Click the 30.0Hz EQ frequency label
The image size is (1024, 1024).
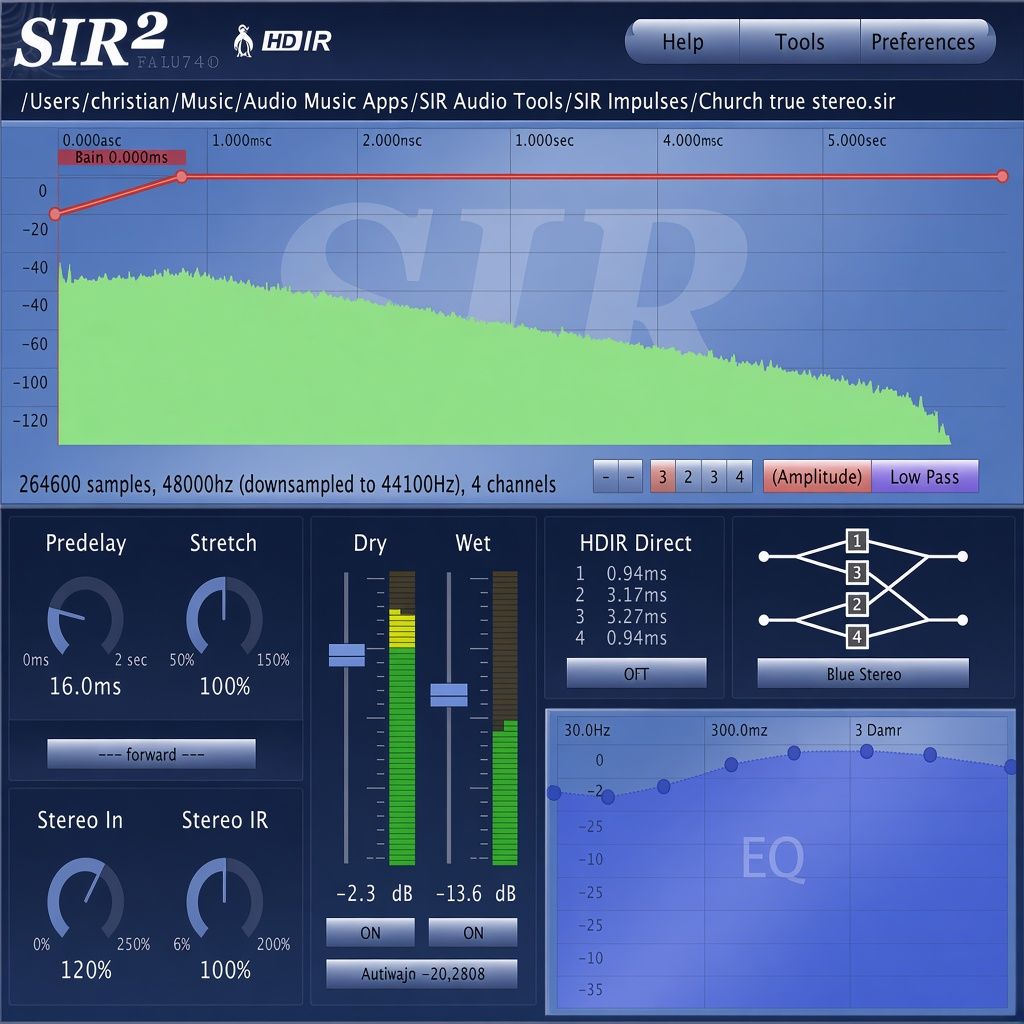coord(587,730)
